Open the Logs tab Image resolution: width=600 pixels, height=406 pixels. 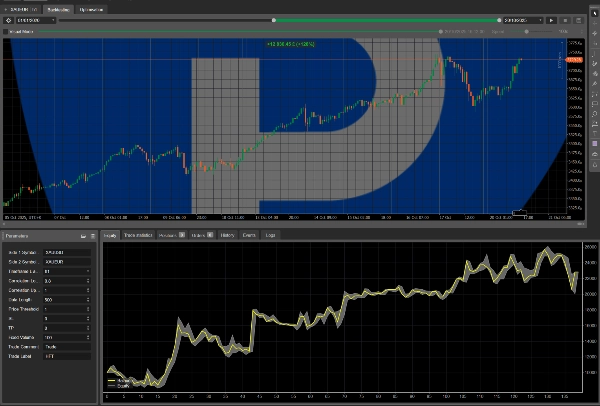click(270, 235)
